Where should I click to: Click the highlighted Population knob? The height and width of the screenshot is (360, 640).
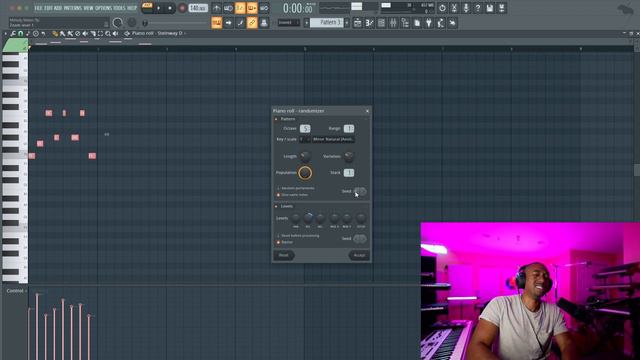(x=305, y=173)
